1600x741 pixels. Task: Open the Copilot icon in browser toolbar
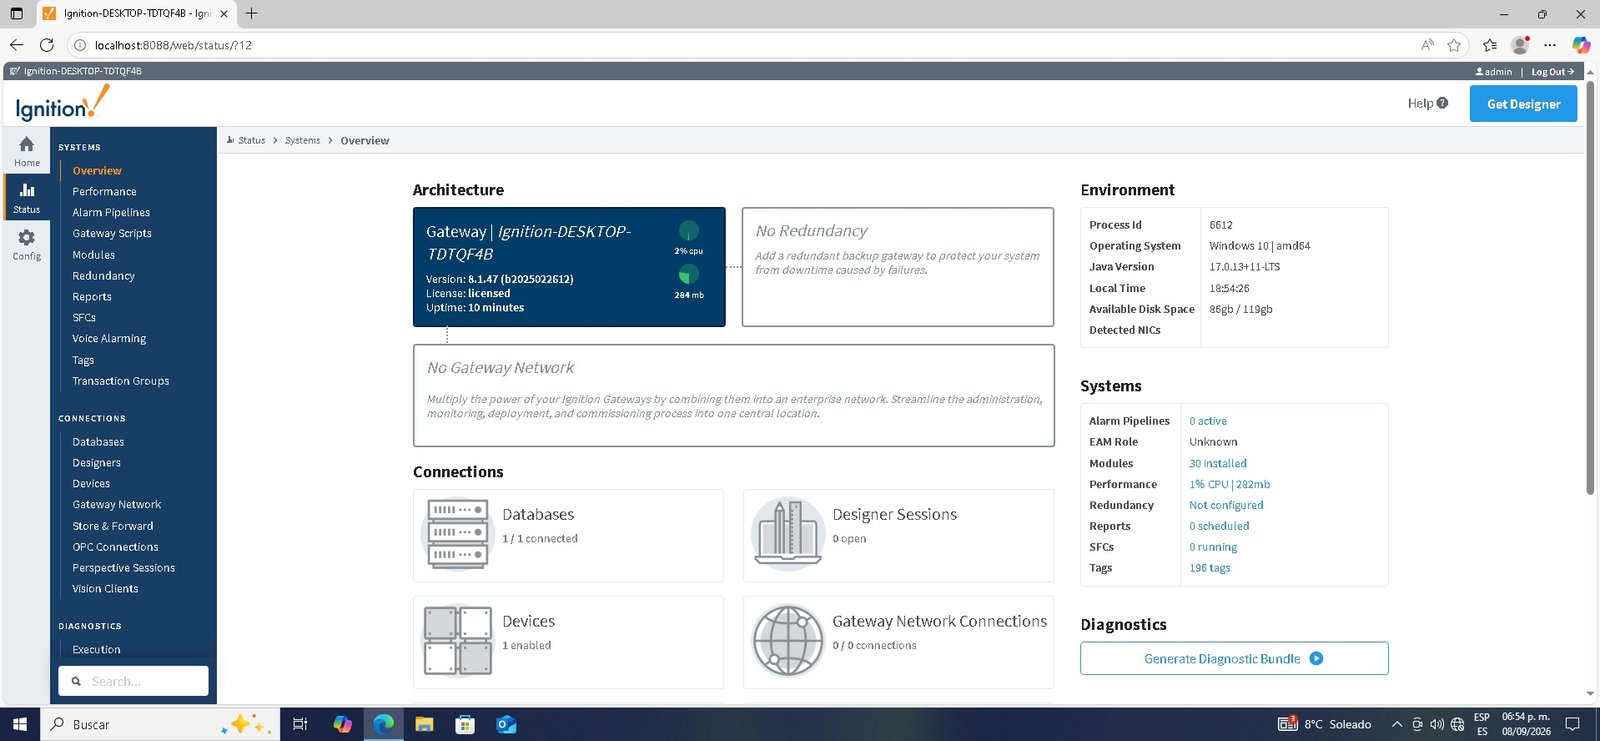click(1581, 45)
